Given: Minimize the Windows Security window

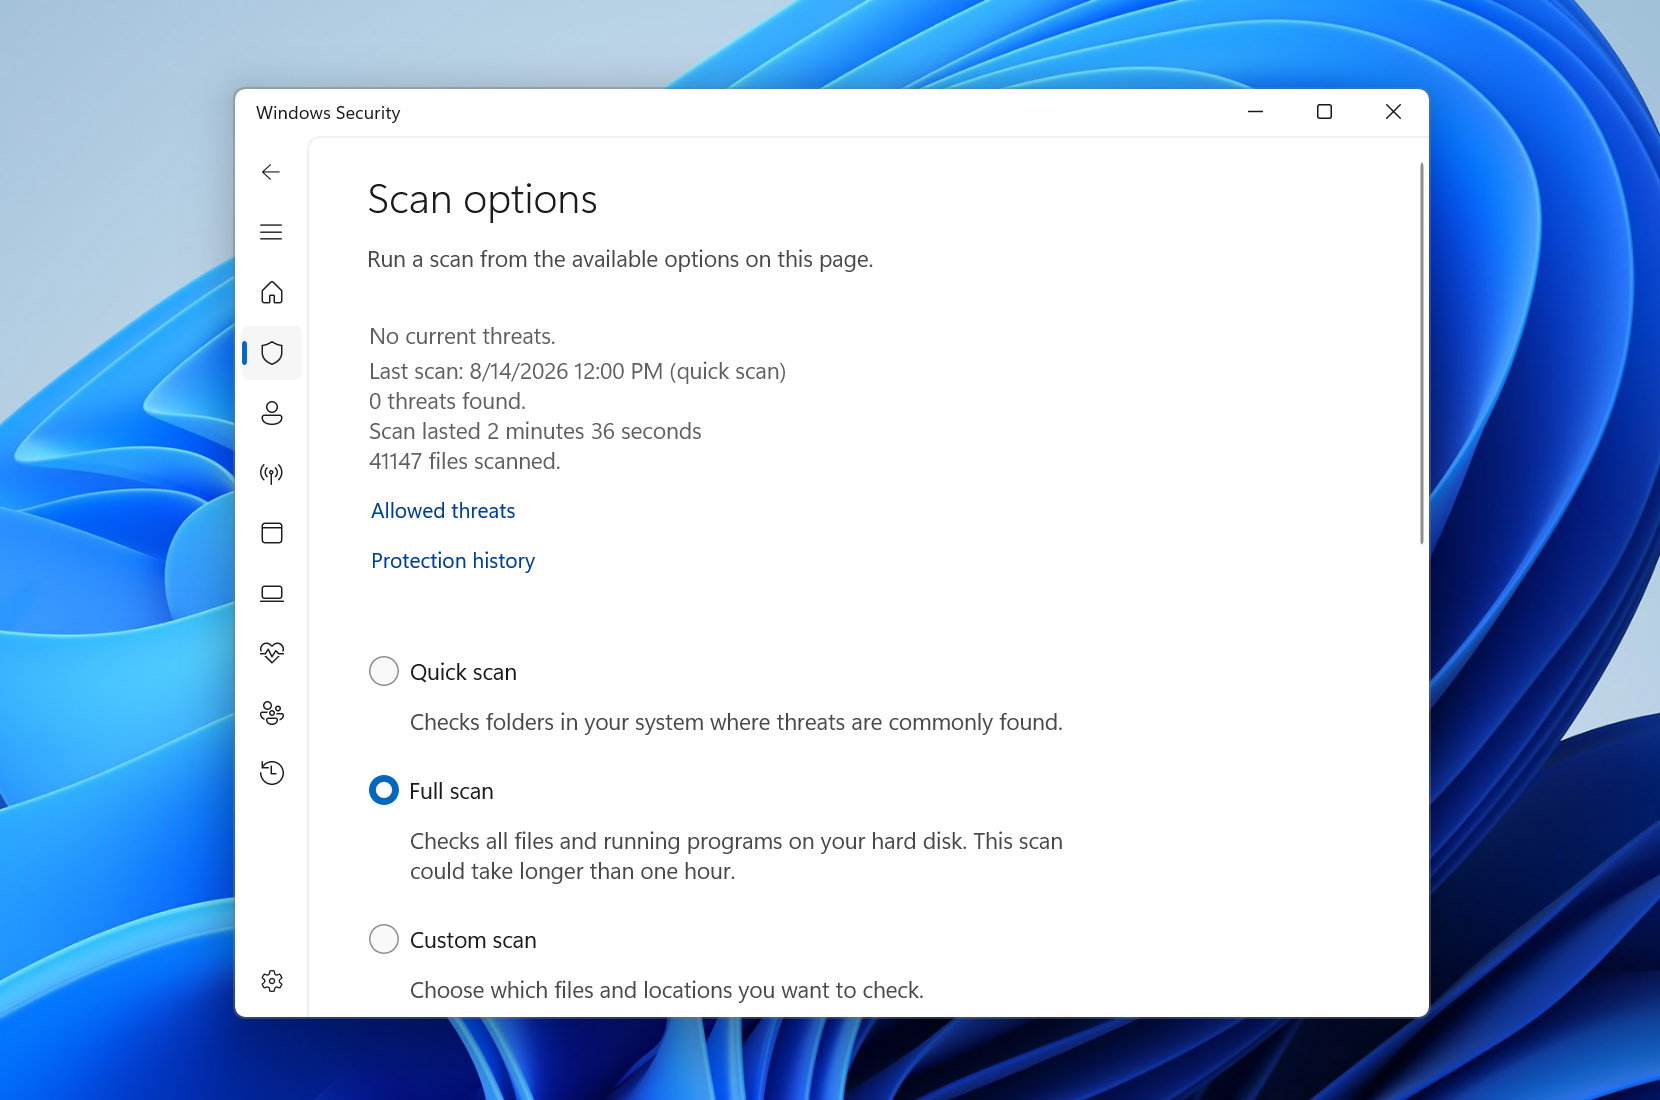Looking at the screenshot, I should (1256, 112).
